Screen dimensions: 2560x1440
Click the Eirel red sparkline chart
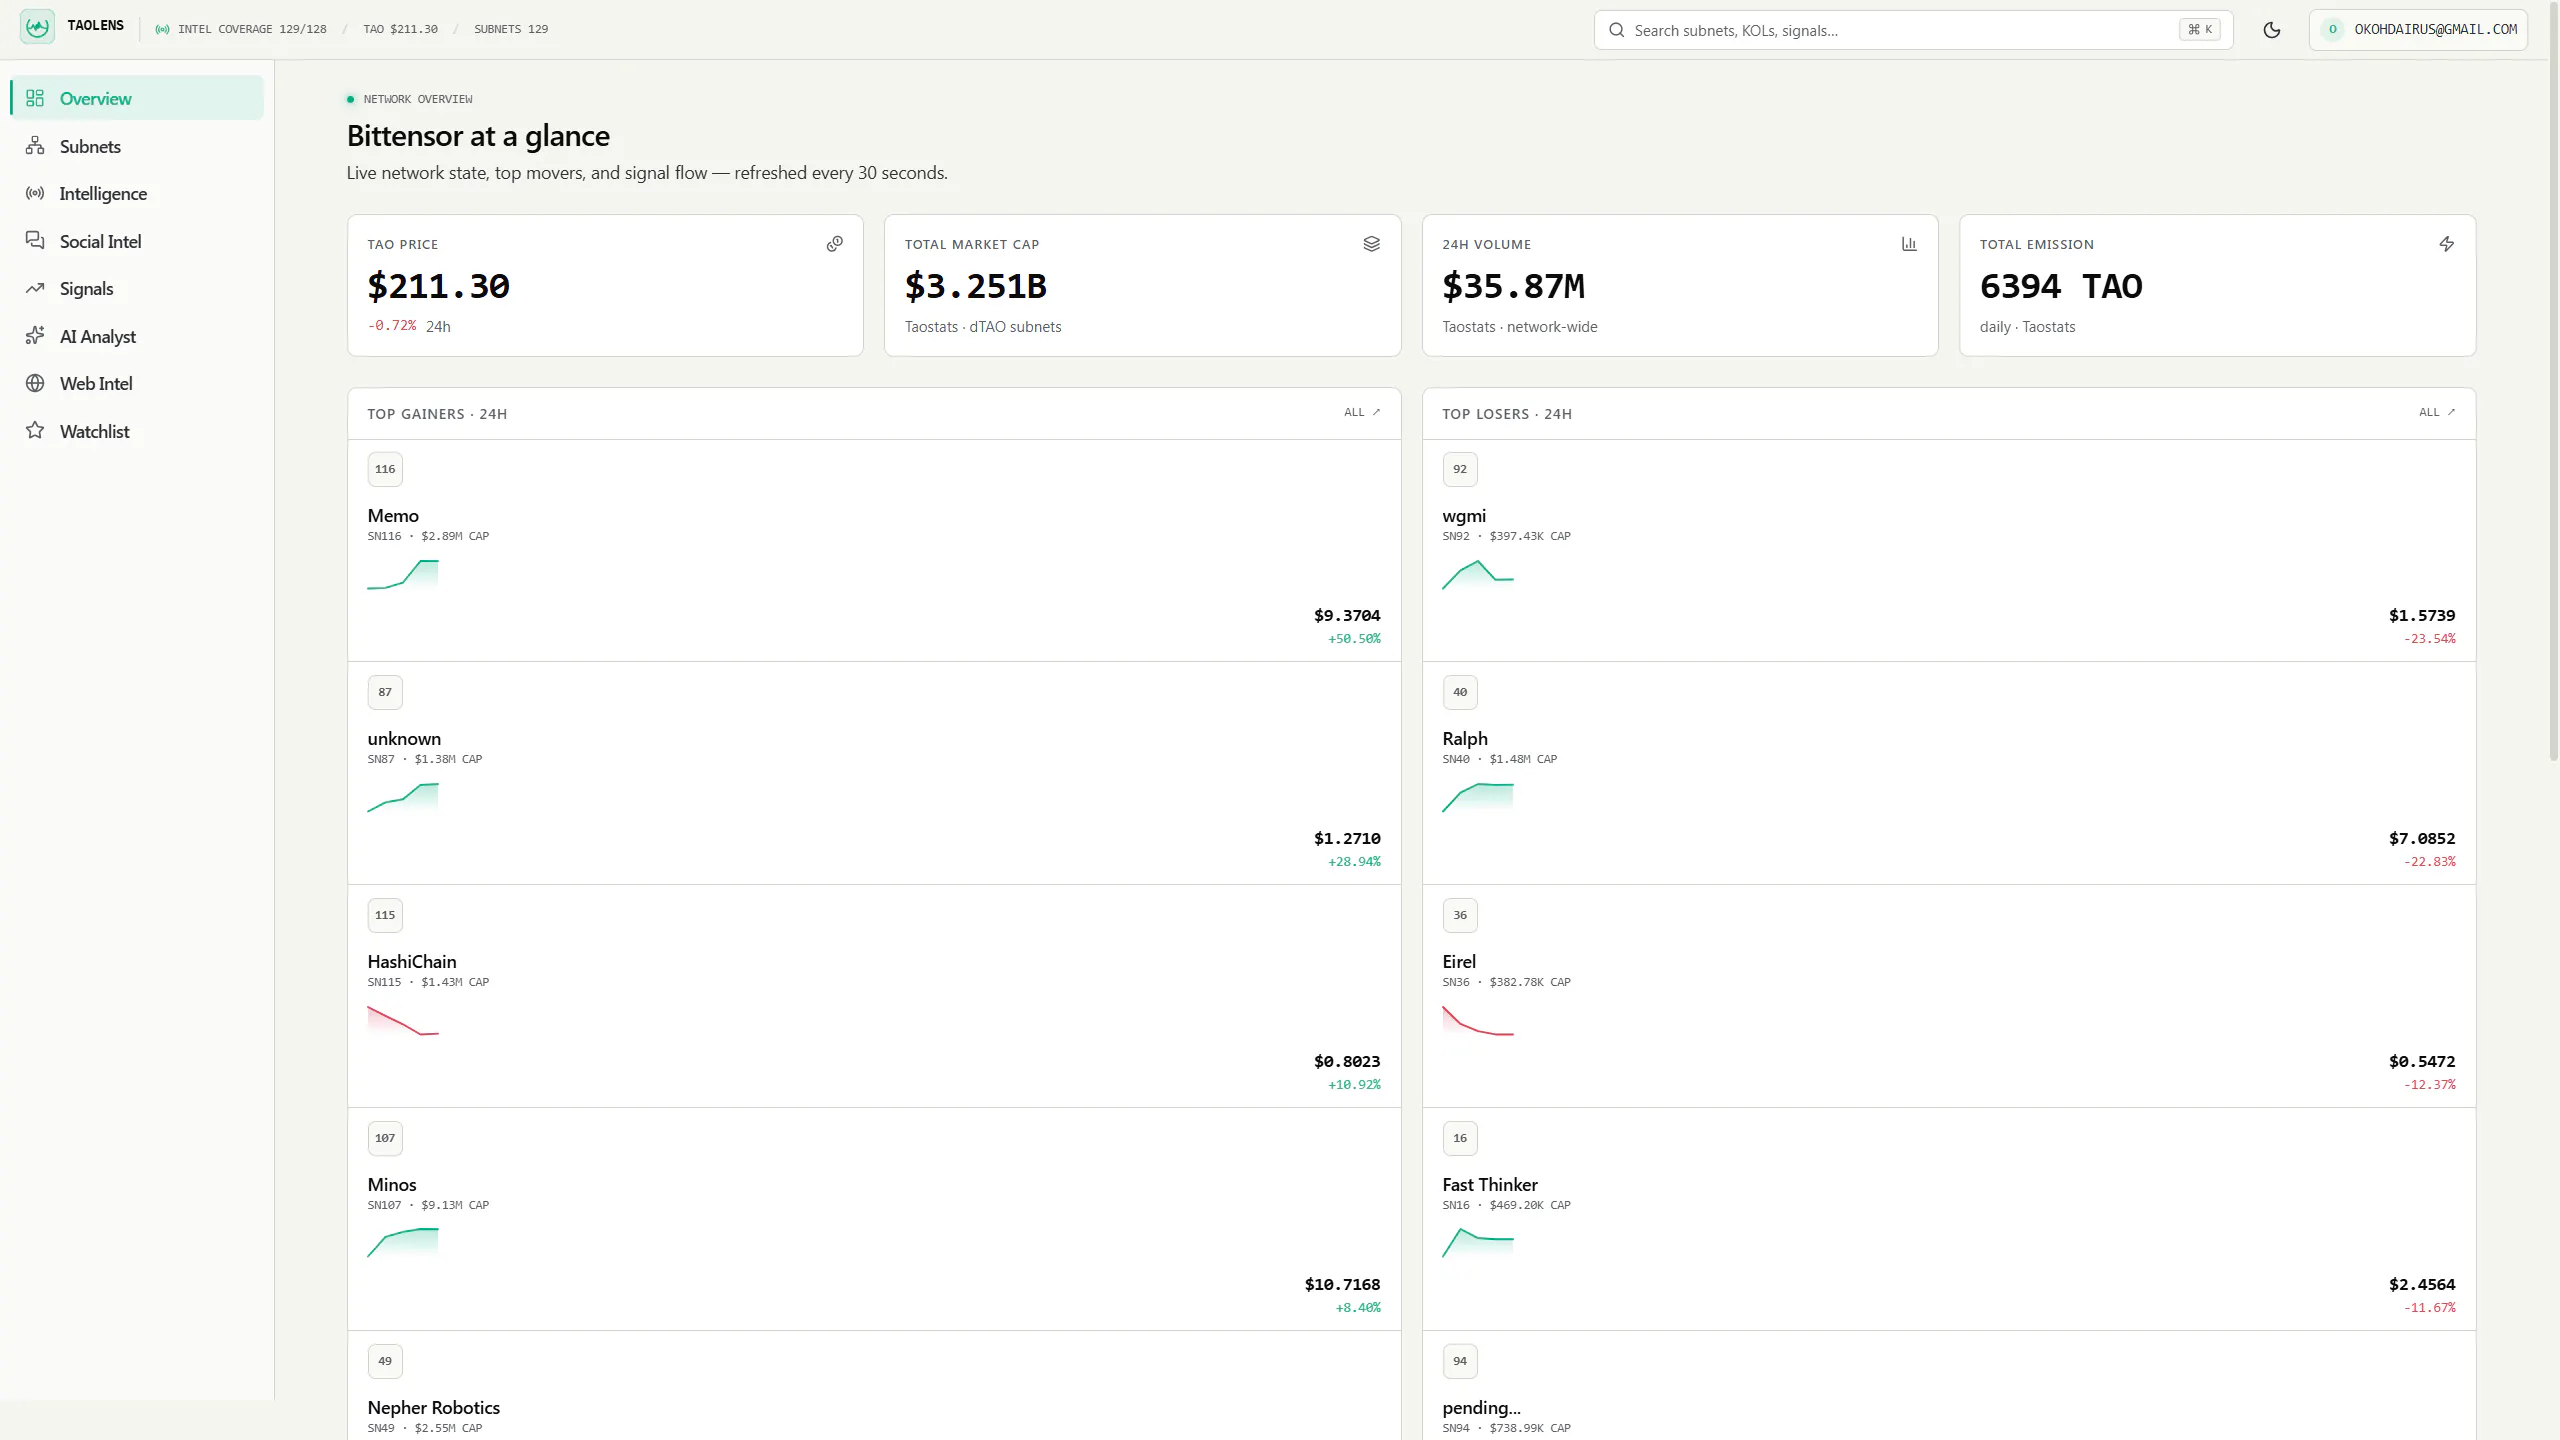tap(1478, 1021)
